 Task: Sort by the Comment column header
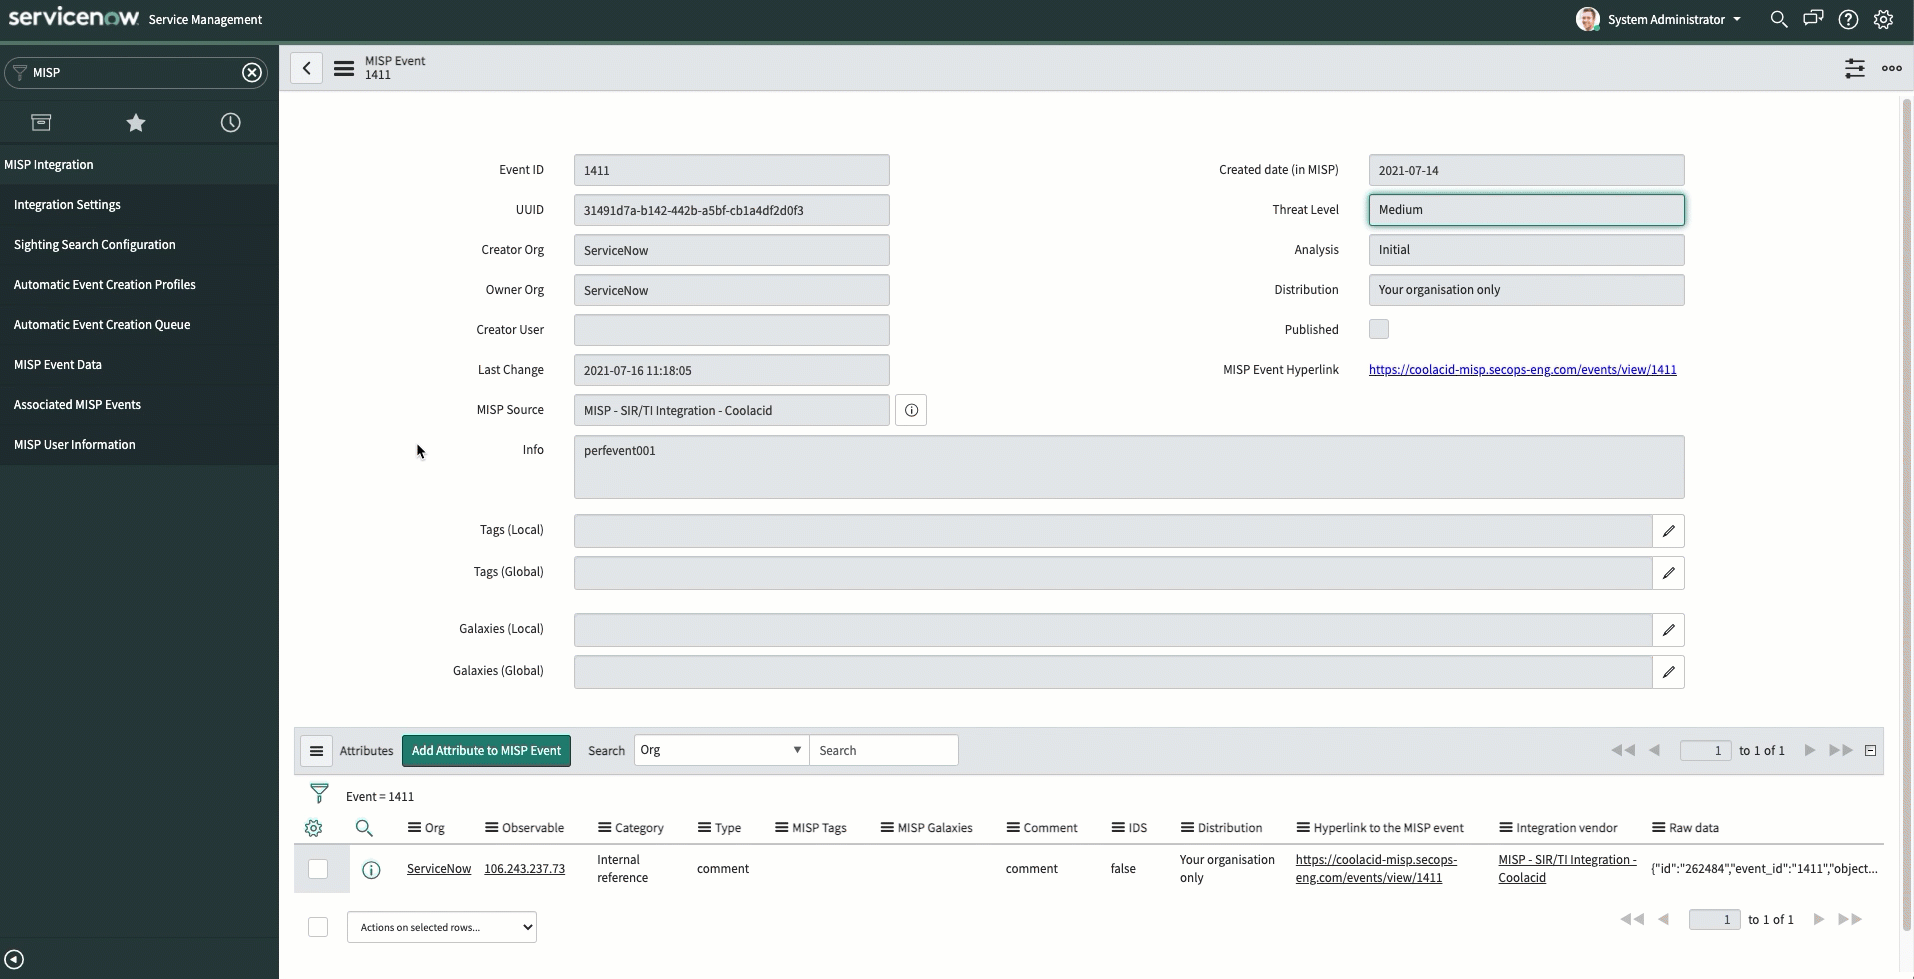pos(1050,828)
